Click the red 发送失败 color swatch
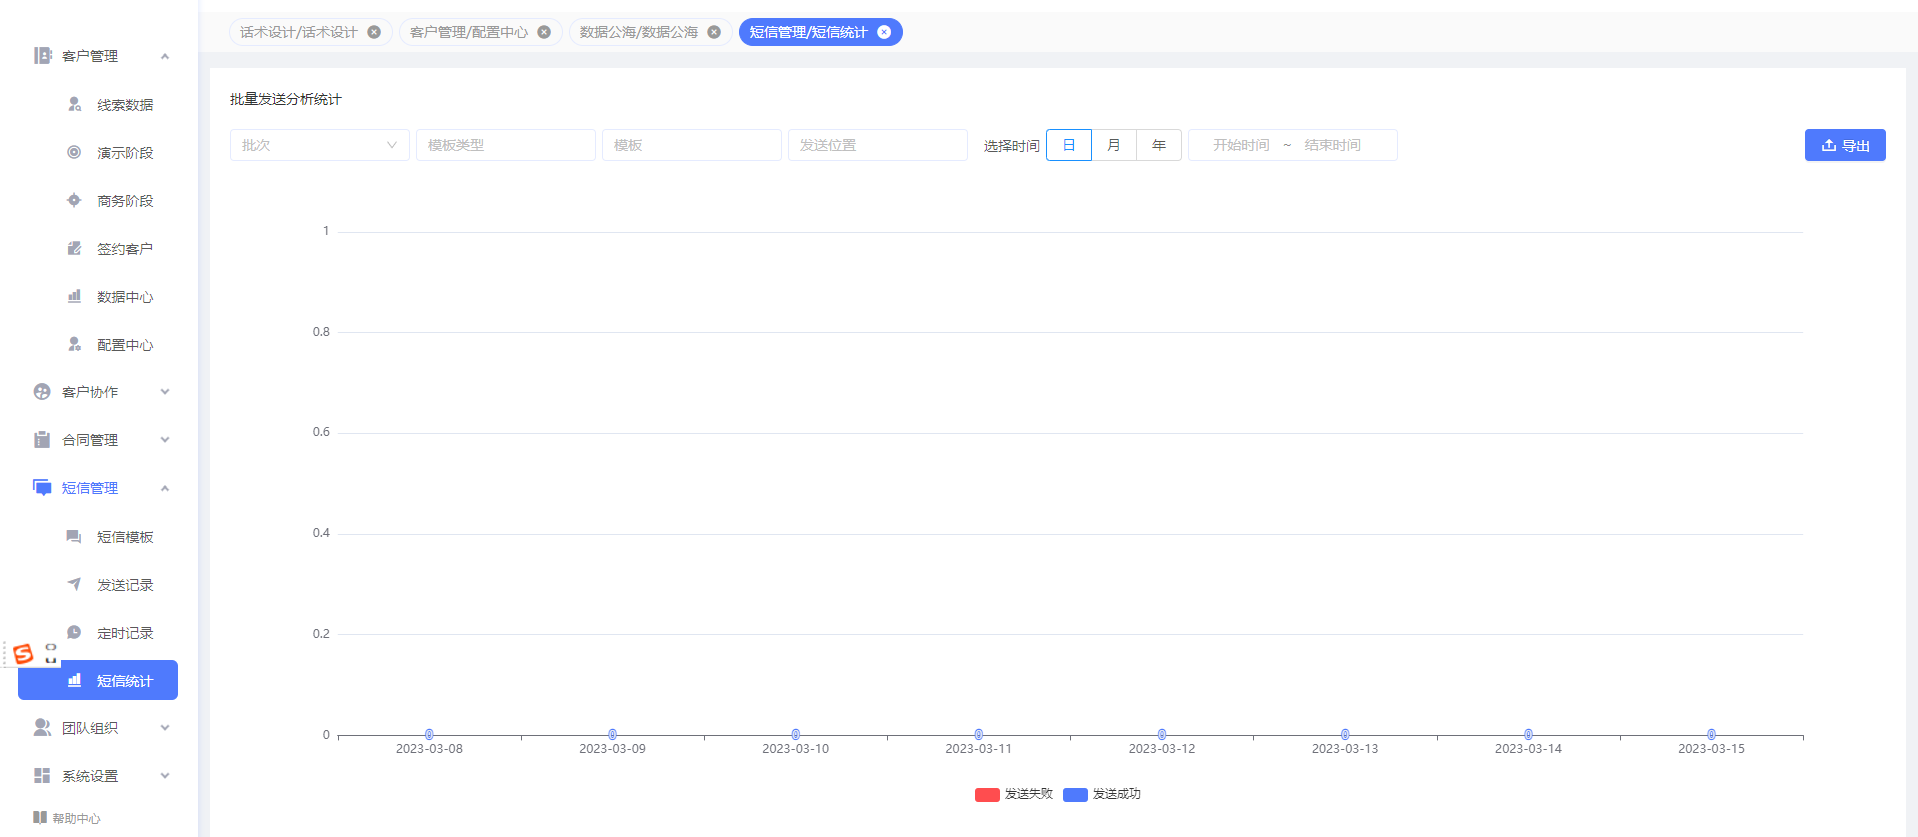This screenshot has width=1918, height=837. (987, 795)
